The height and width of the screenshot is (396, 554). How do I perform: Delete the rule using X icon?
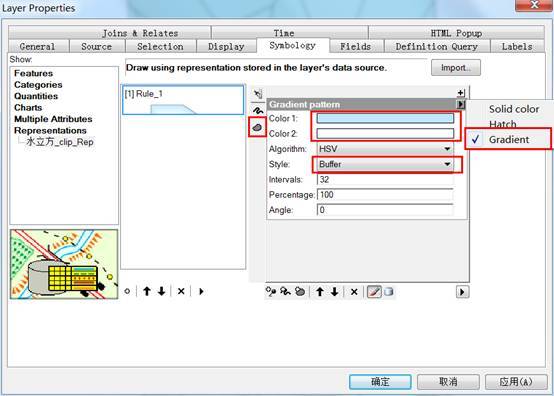181,291
